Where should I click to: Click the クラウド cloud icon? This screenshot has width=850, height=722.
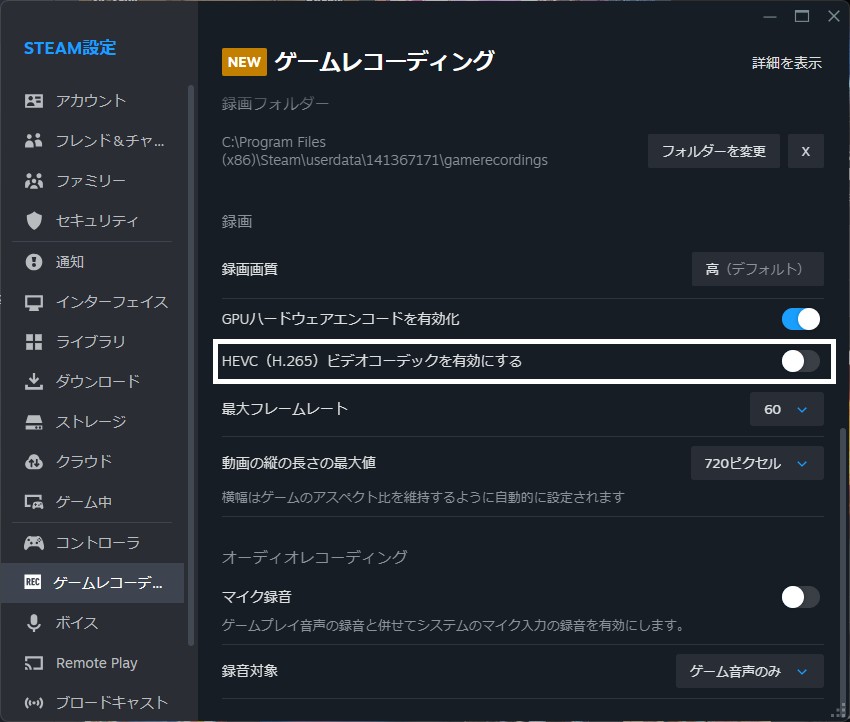pyautogui.click(x=34, y=462)
